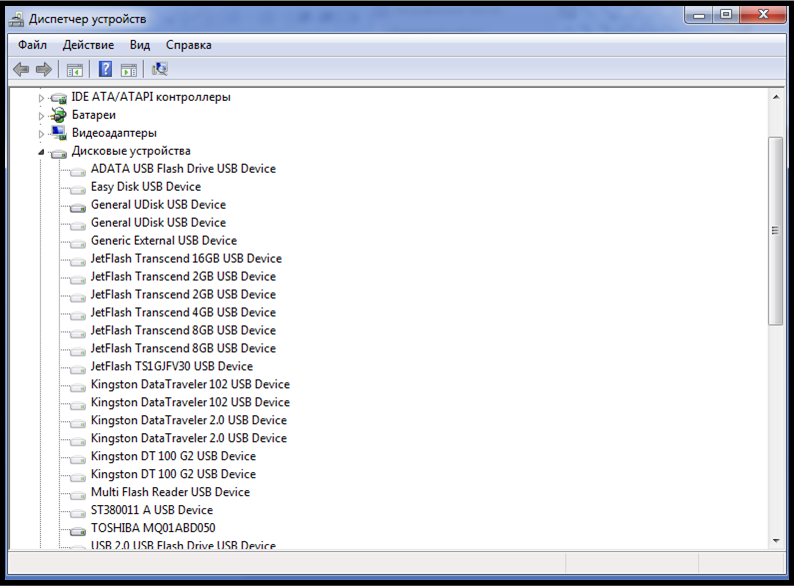794x586 pixels.
Task: Click the IDE ATA/ATAPI controllers icon
Action: click(x=59, y=98)
